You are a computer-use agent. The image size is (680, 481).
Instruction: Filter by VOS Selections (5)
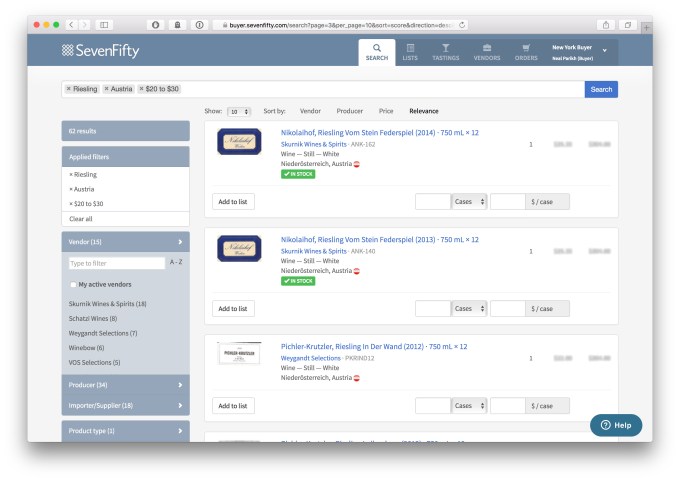(94, 362)
